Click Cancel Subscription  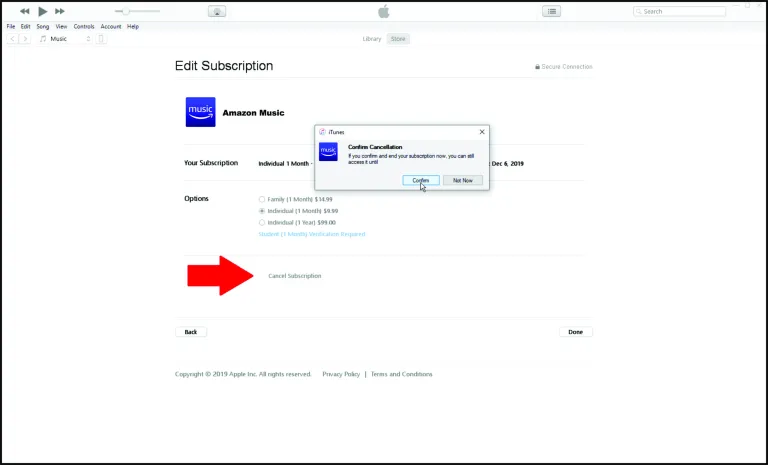(295, 276)
